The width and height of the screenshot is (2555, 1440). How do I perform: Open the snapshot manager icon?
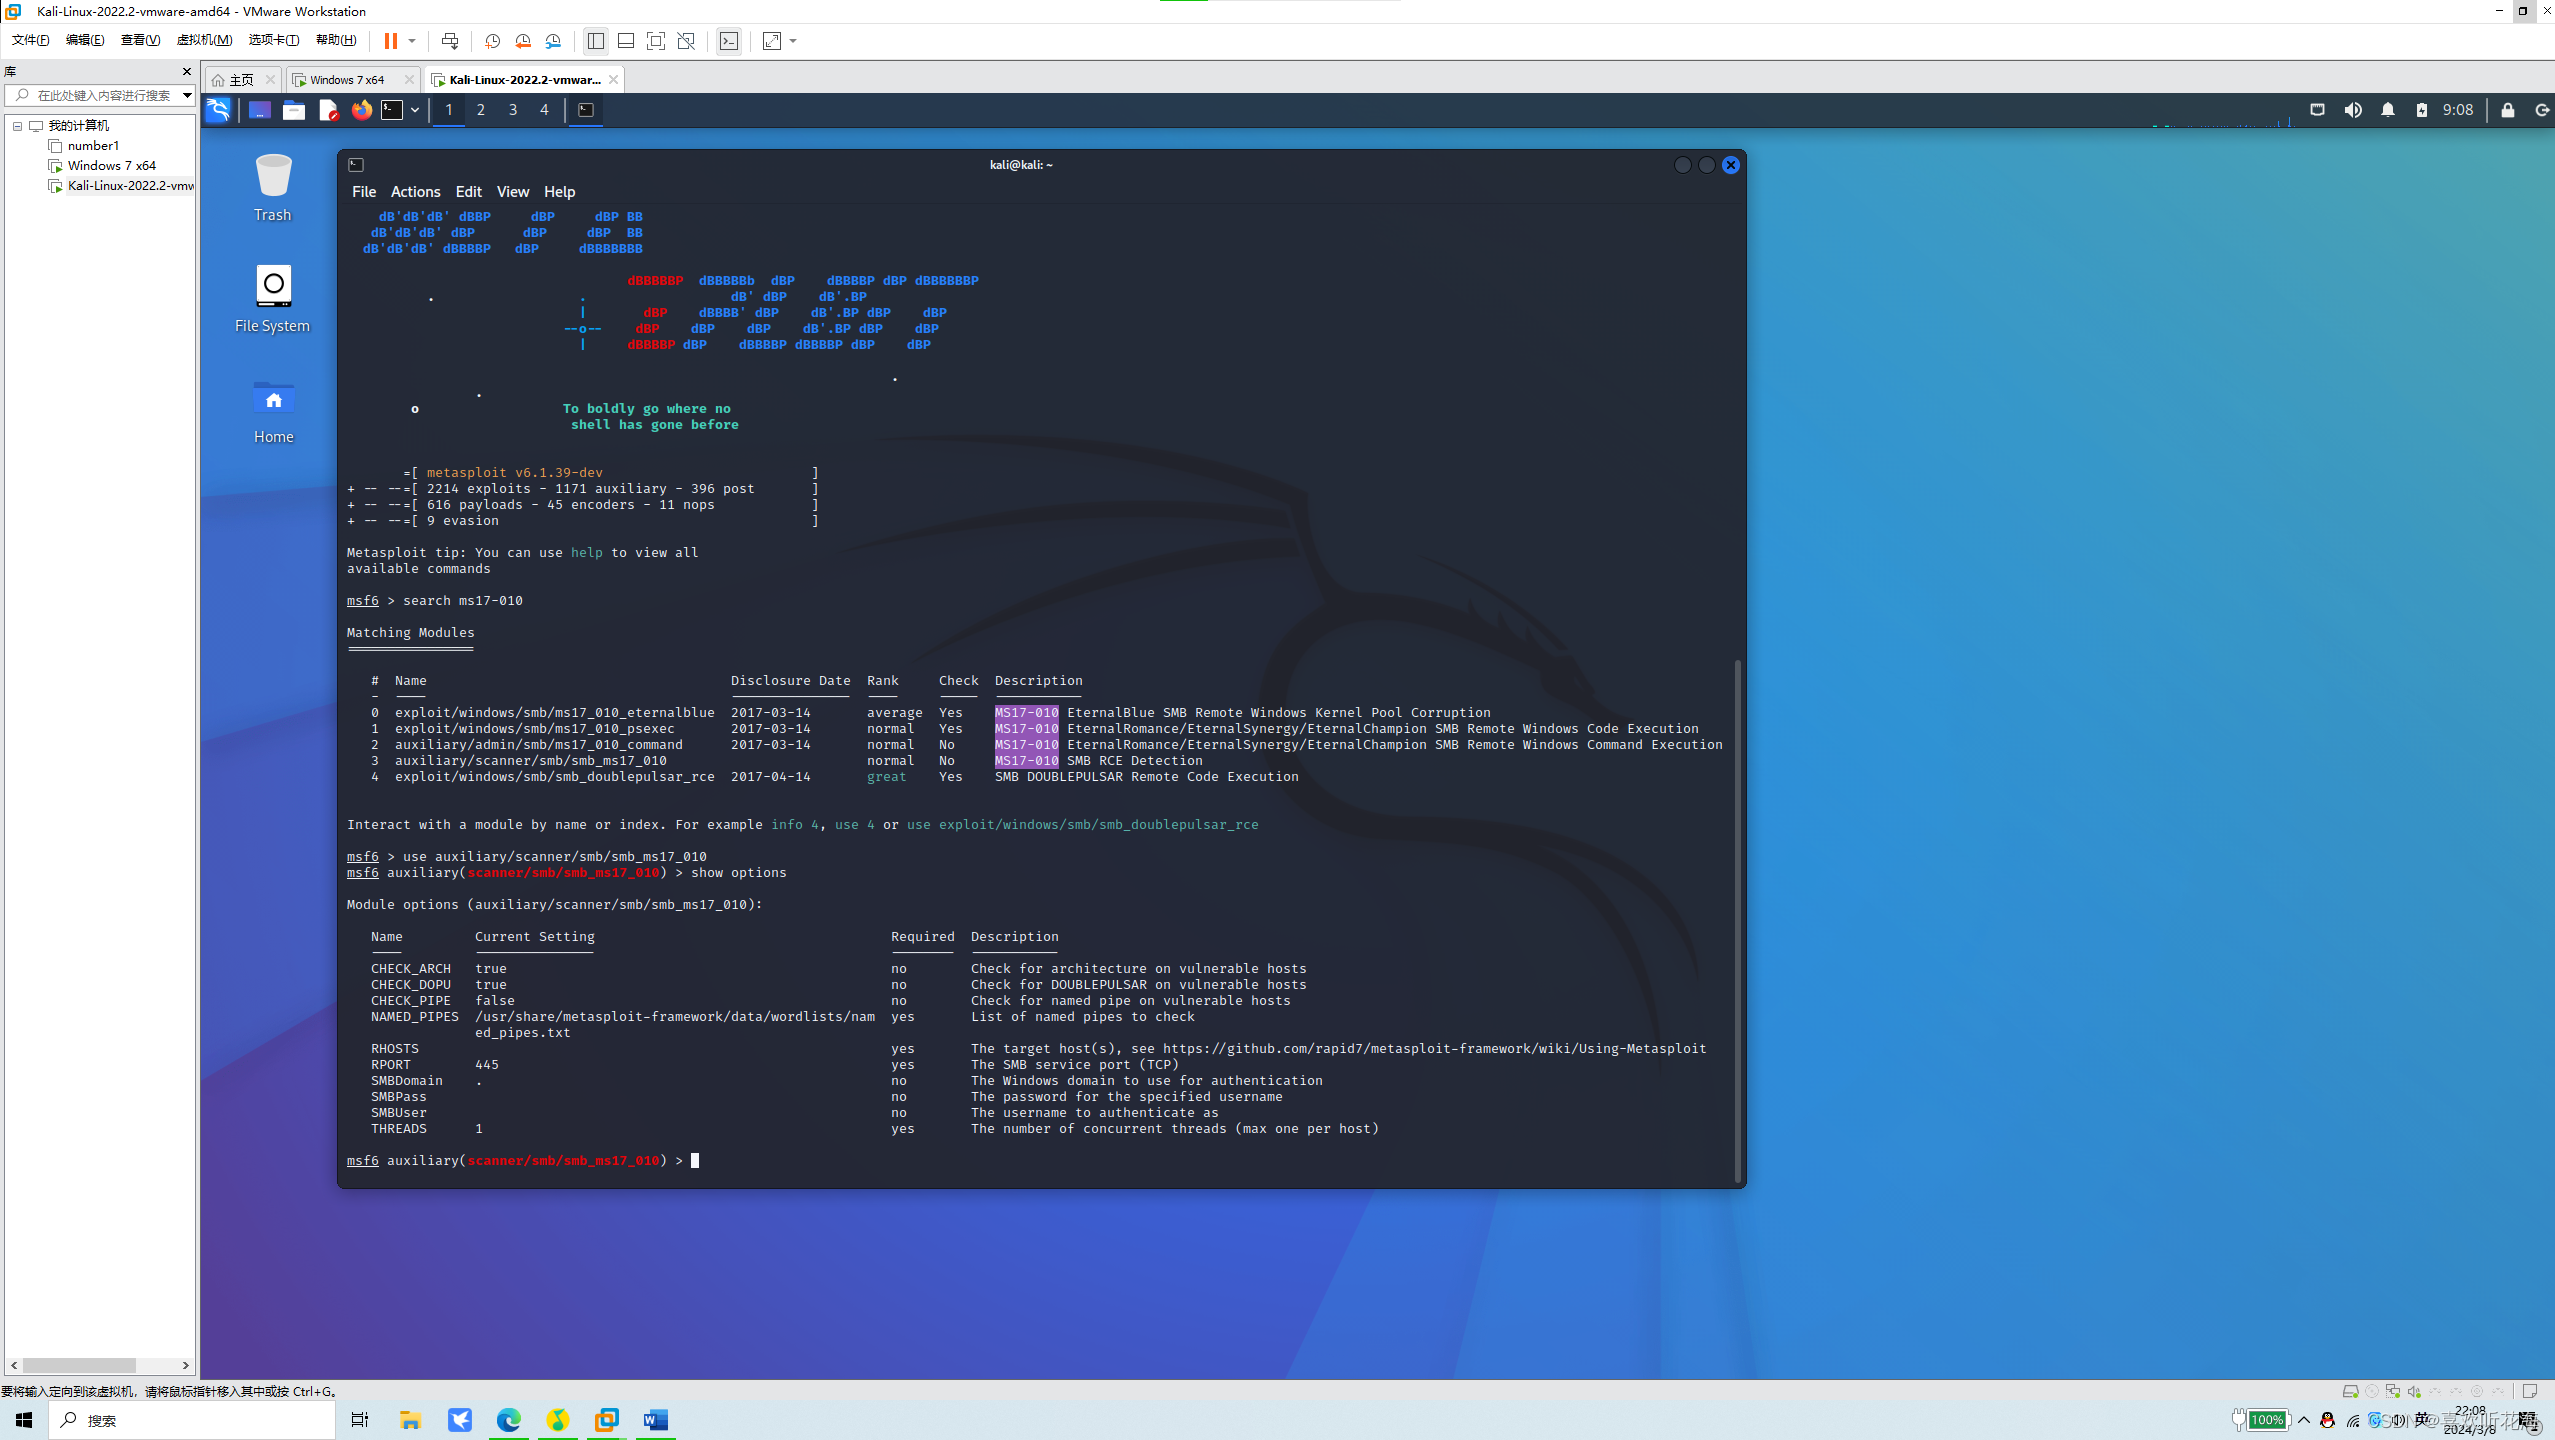click(553, 41)
